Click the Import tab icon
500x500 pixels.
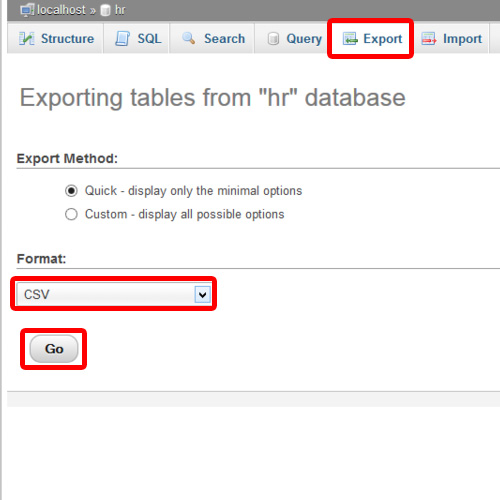click(x=429, y=39)
